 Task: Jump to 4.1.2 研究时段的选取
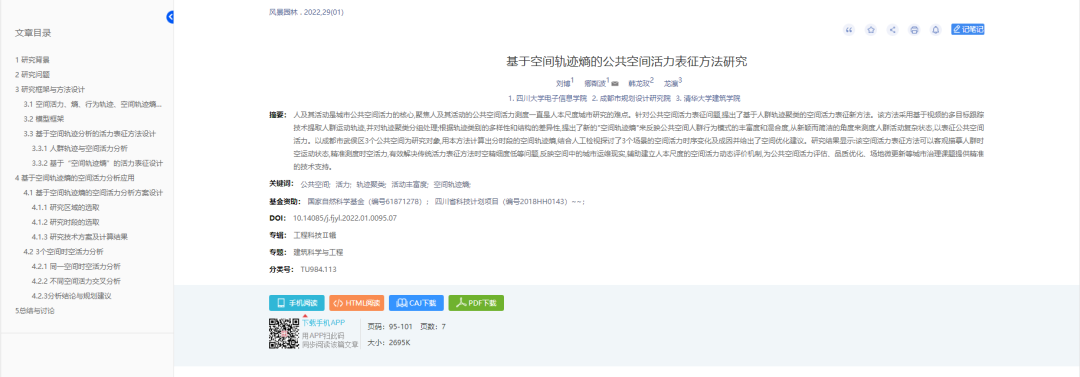tap(65, 222)
